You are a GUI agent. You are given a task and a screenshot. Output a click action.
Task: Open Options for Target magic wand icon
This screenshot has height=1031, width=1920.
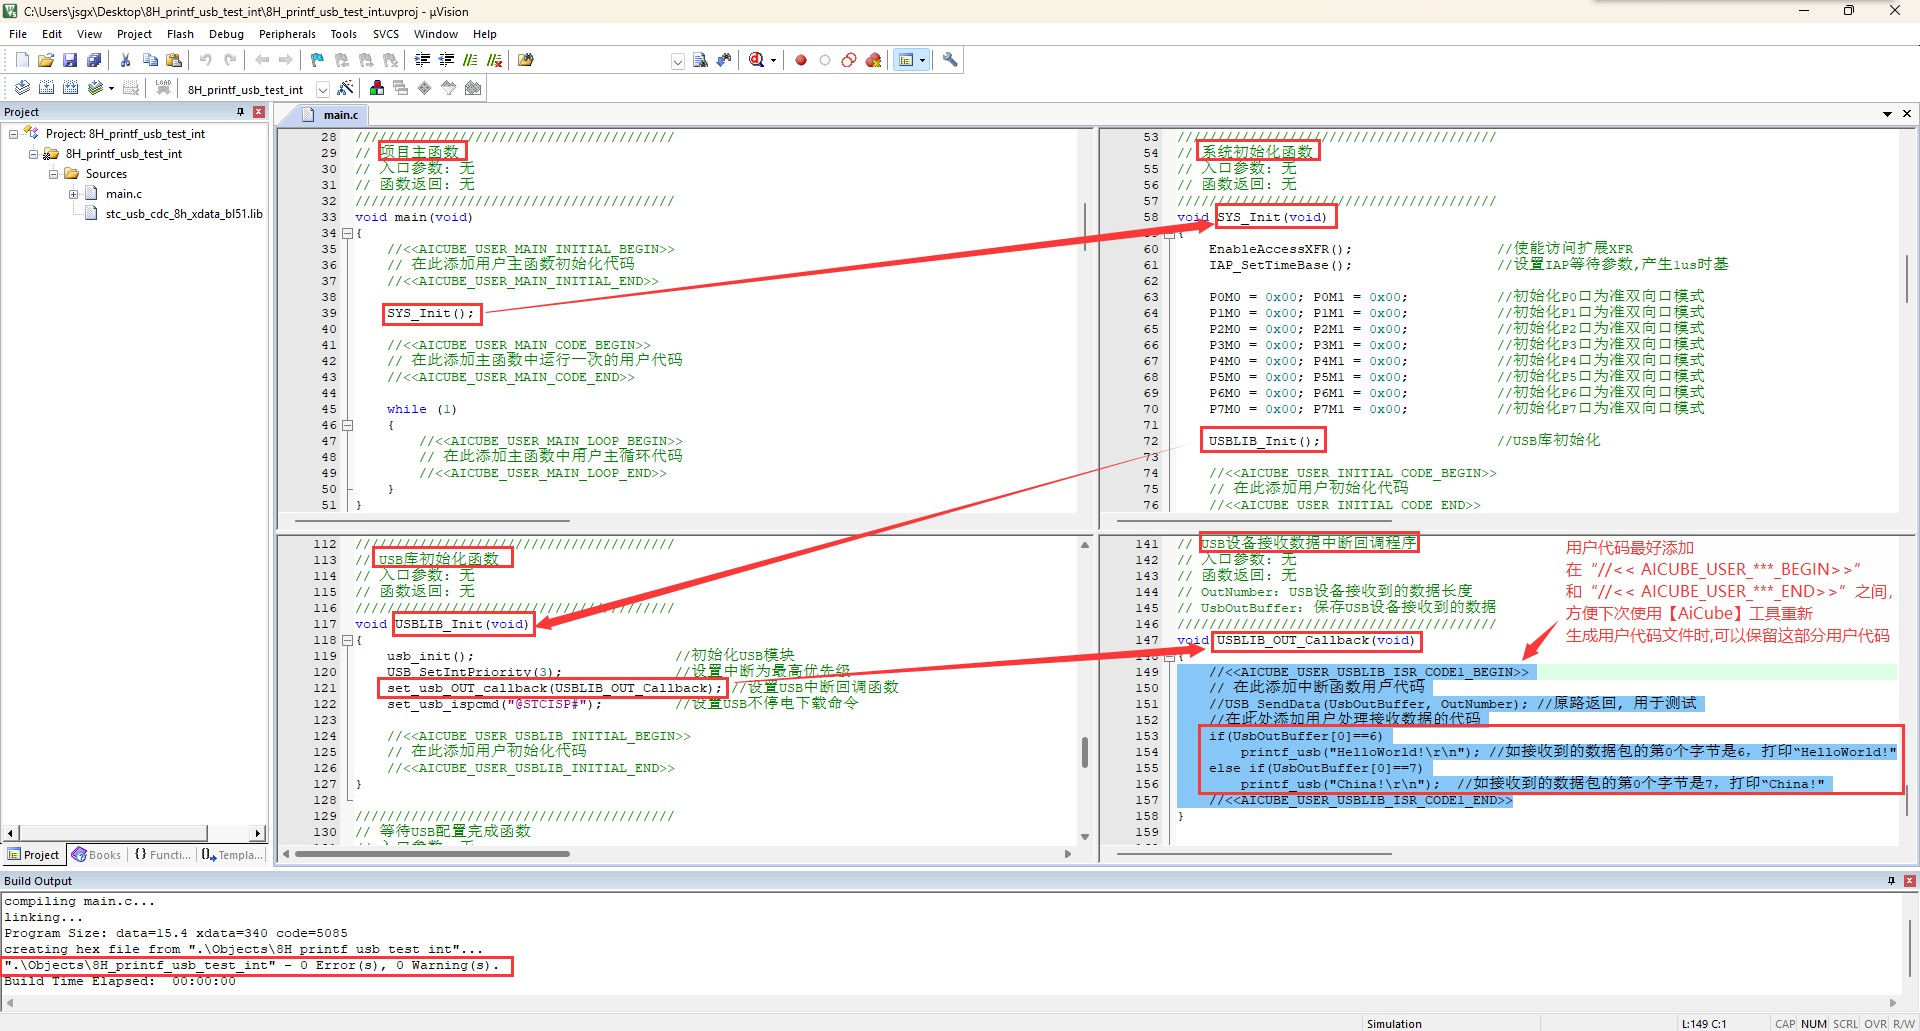[345, 88]
